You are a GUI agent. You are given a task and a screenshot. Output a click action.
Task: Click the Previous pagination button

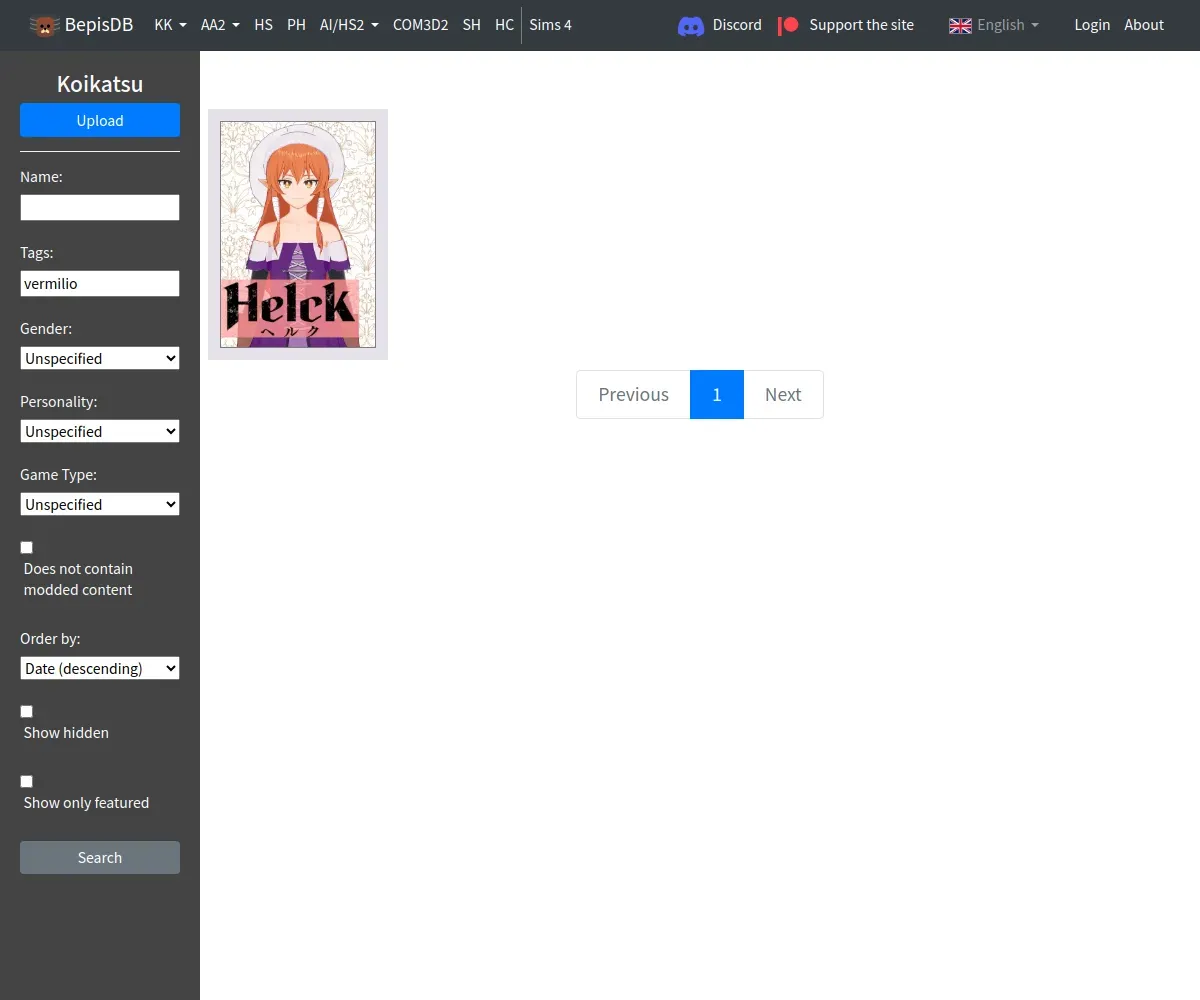(x=633, y=394)
